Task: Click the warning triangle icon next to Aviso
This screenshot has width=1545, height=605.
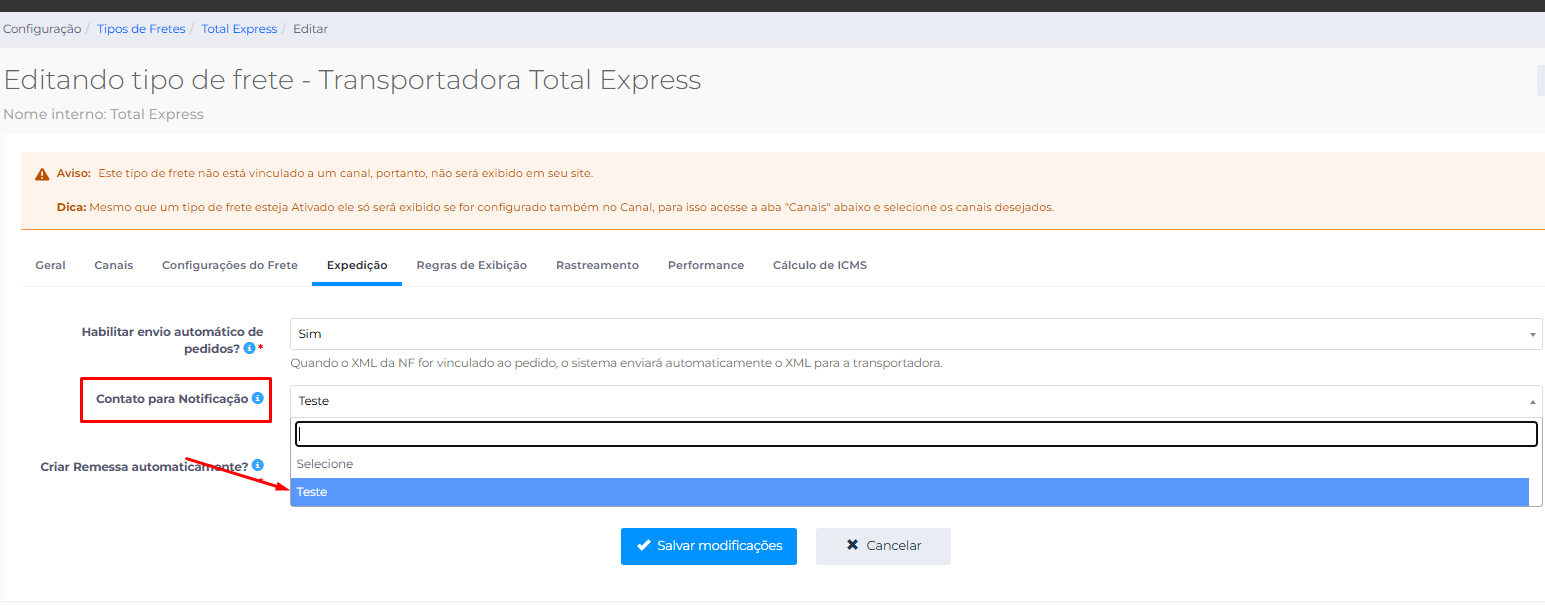Action: point(42,174)
